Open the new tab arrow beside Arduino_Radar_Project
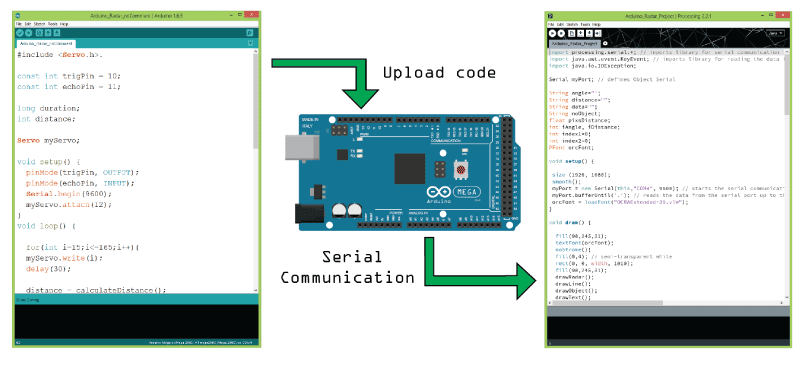This screenshot has width=800, height=384. point(605,43)
